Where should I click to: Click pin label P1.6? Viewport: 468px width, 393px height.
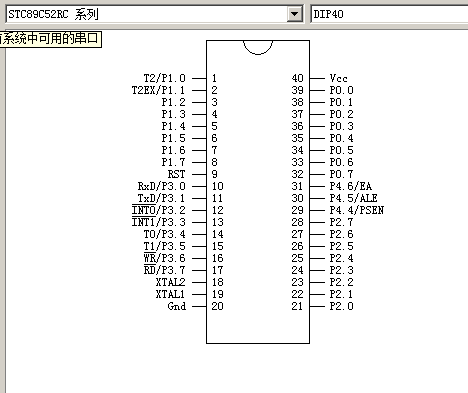[173, 150]
